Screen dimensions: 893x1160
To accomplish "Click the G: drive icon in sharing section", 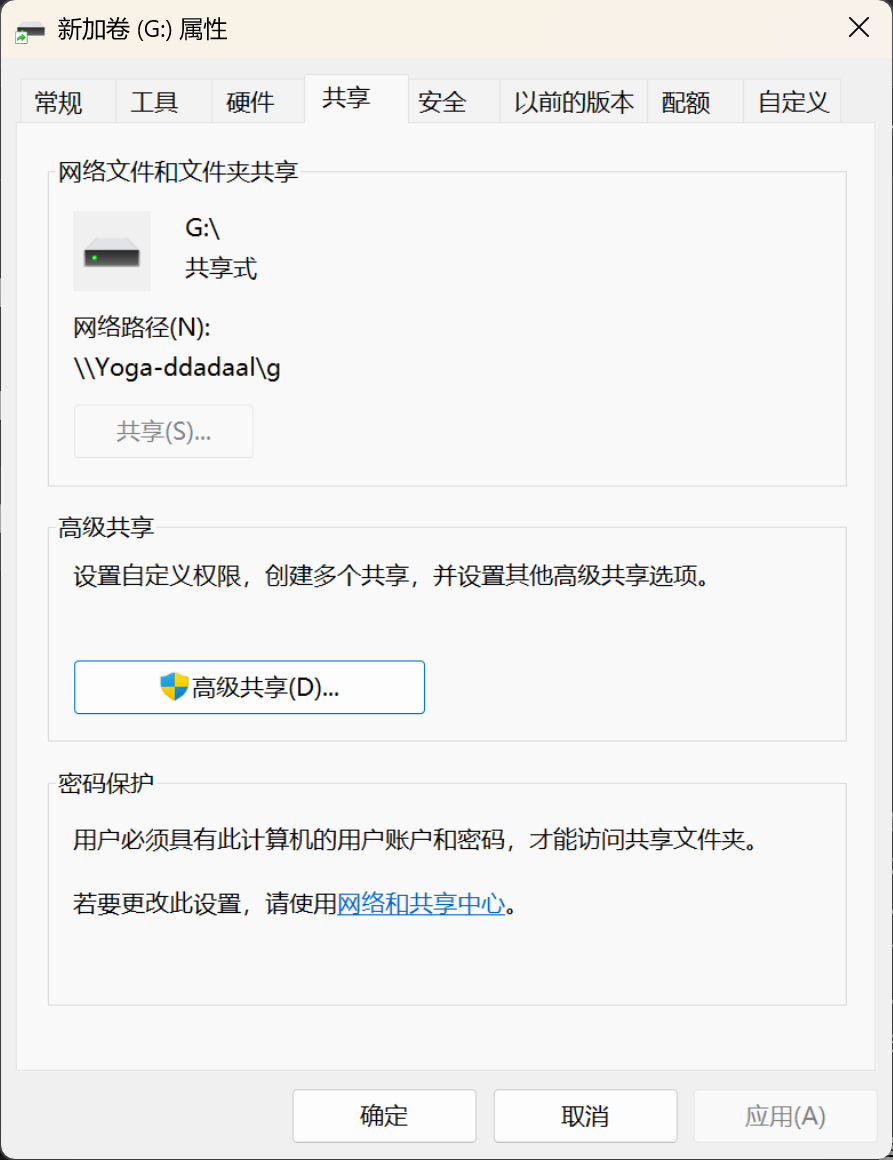I will (x=112, y=252).
